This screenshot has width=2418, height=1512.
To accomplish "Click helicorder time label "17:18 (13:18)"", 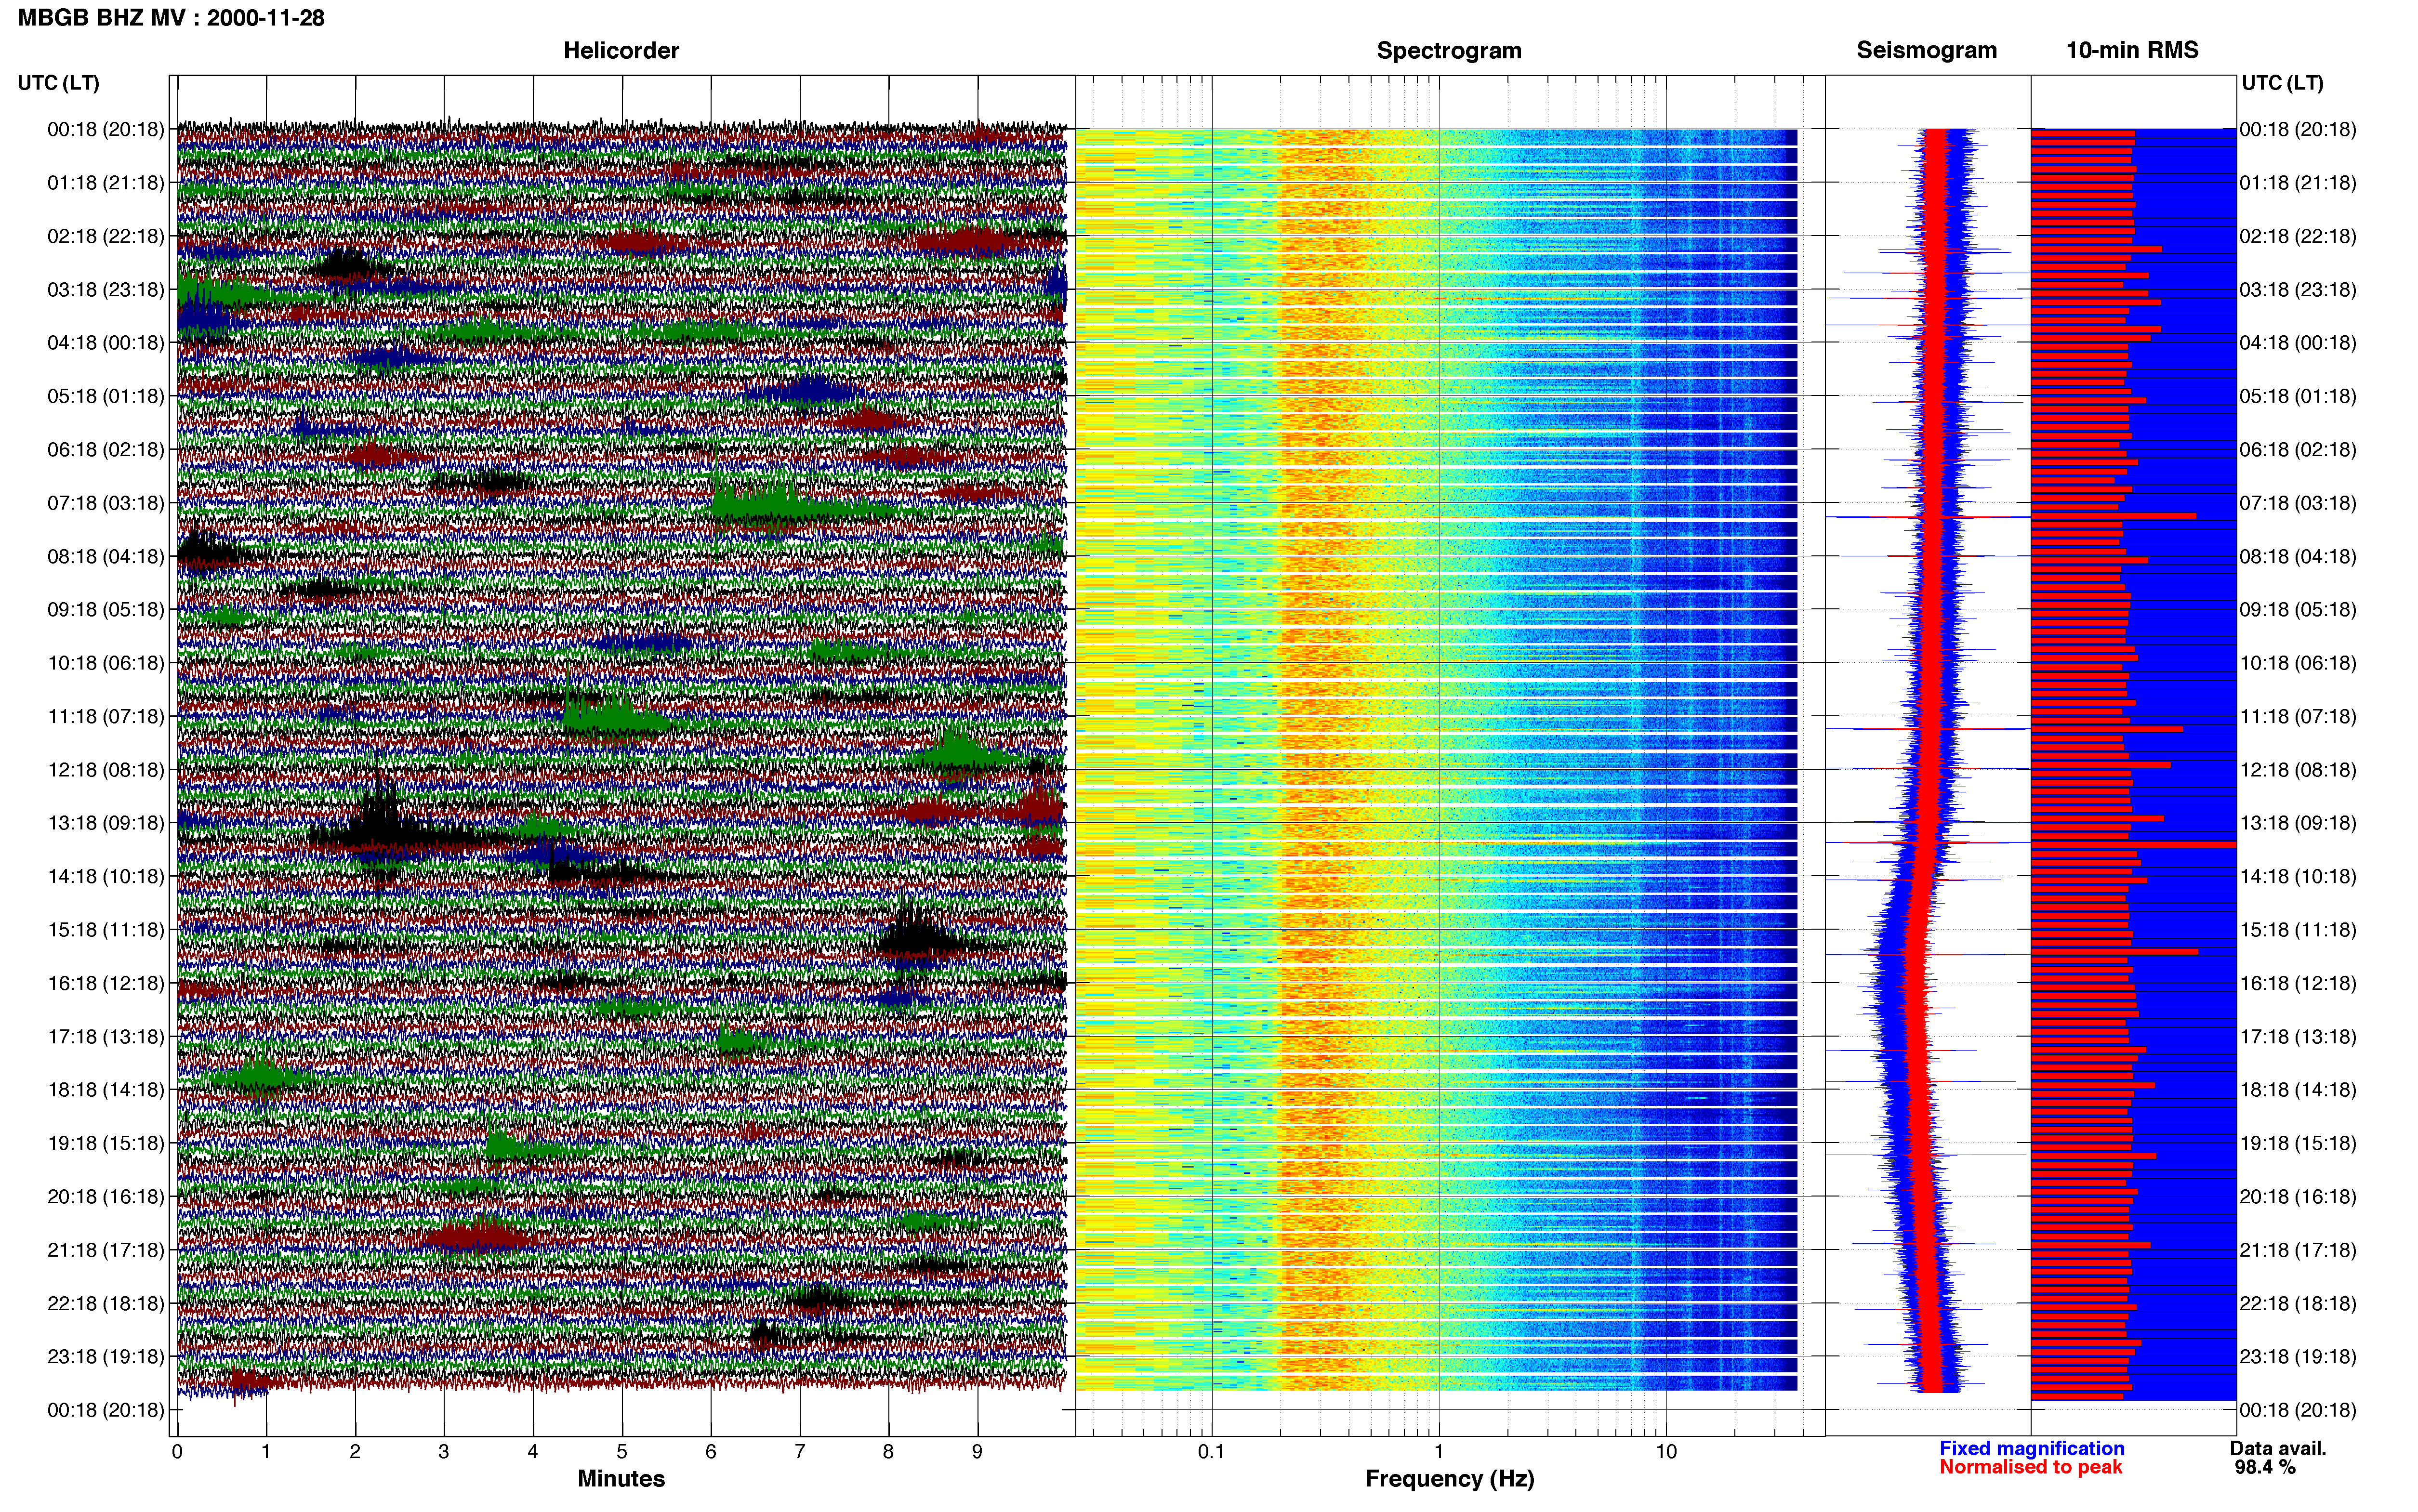I will point(105,1036).
